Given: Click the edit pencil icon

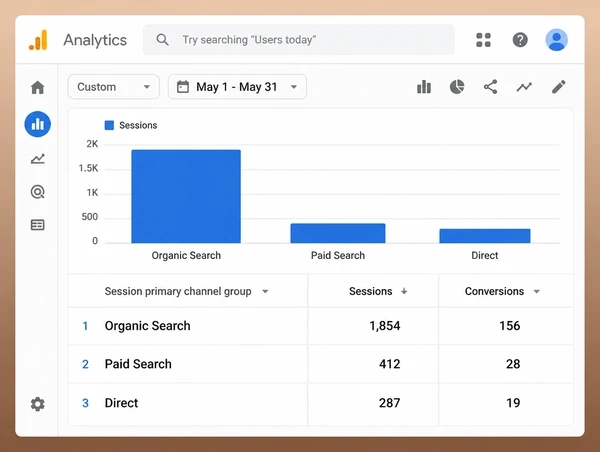Looking at the screenshot, I should tap(559, 87).
